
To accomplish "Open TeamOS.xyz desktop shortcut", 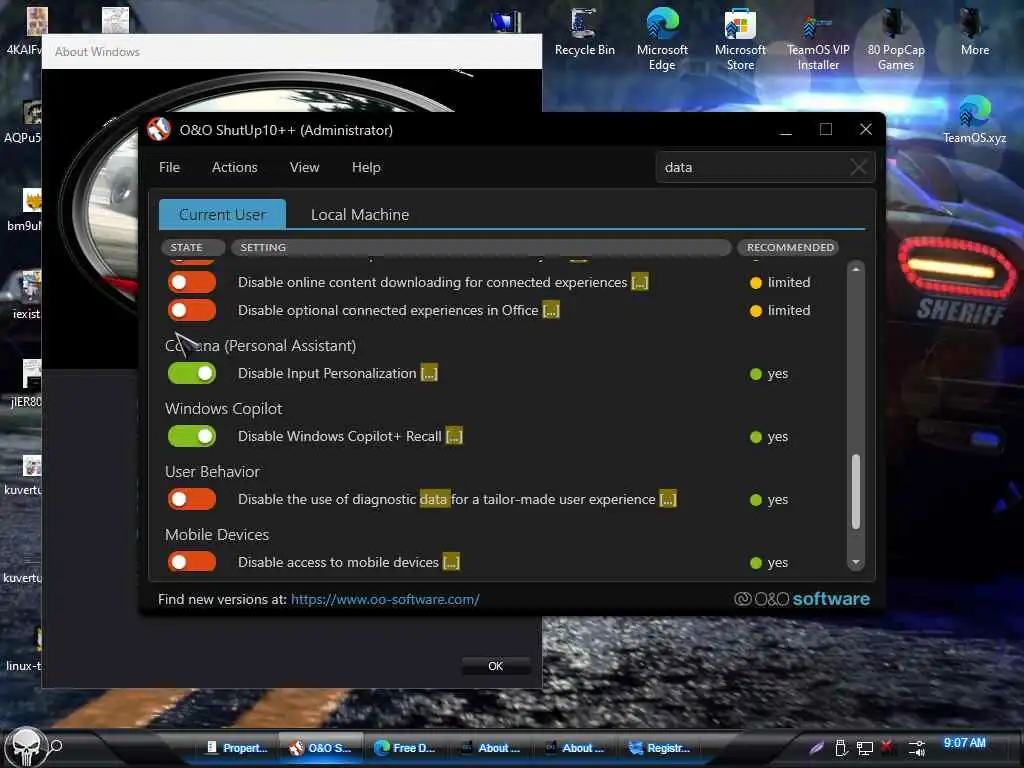I will 974,120.
